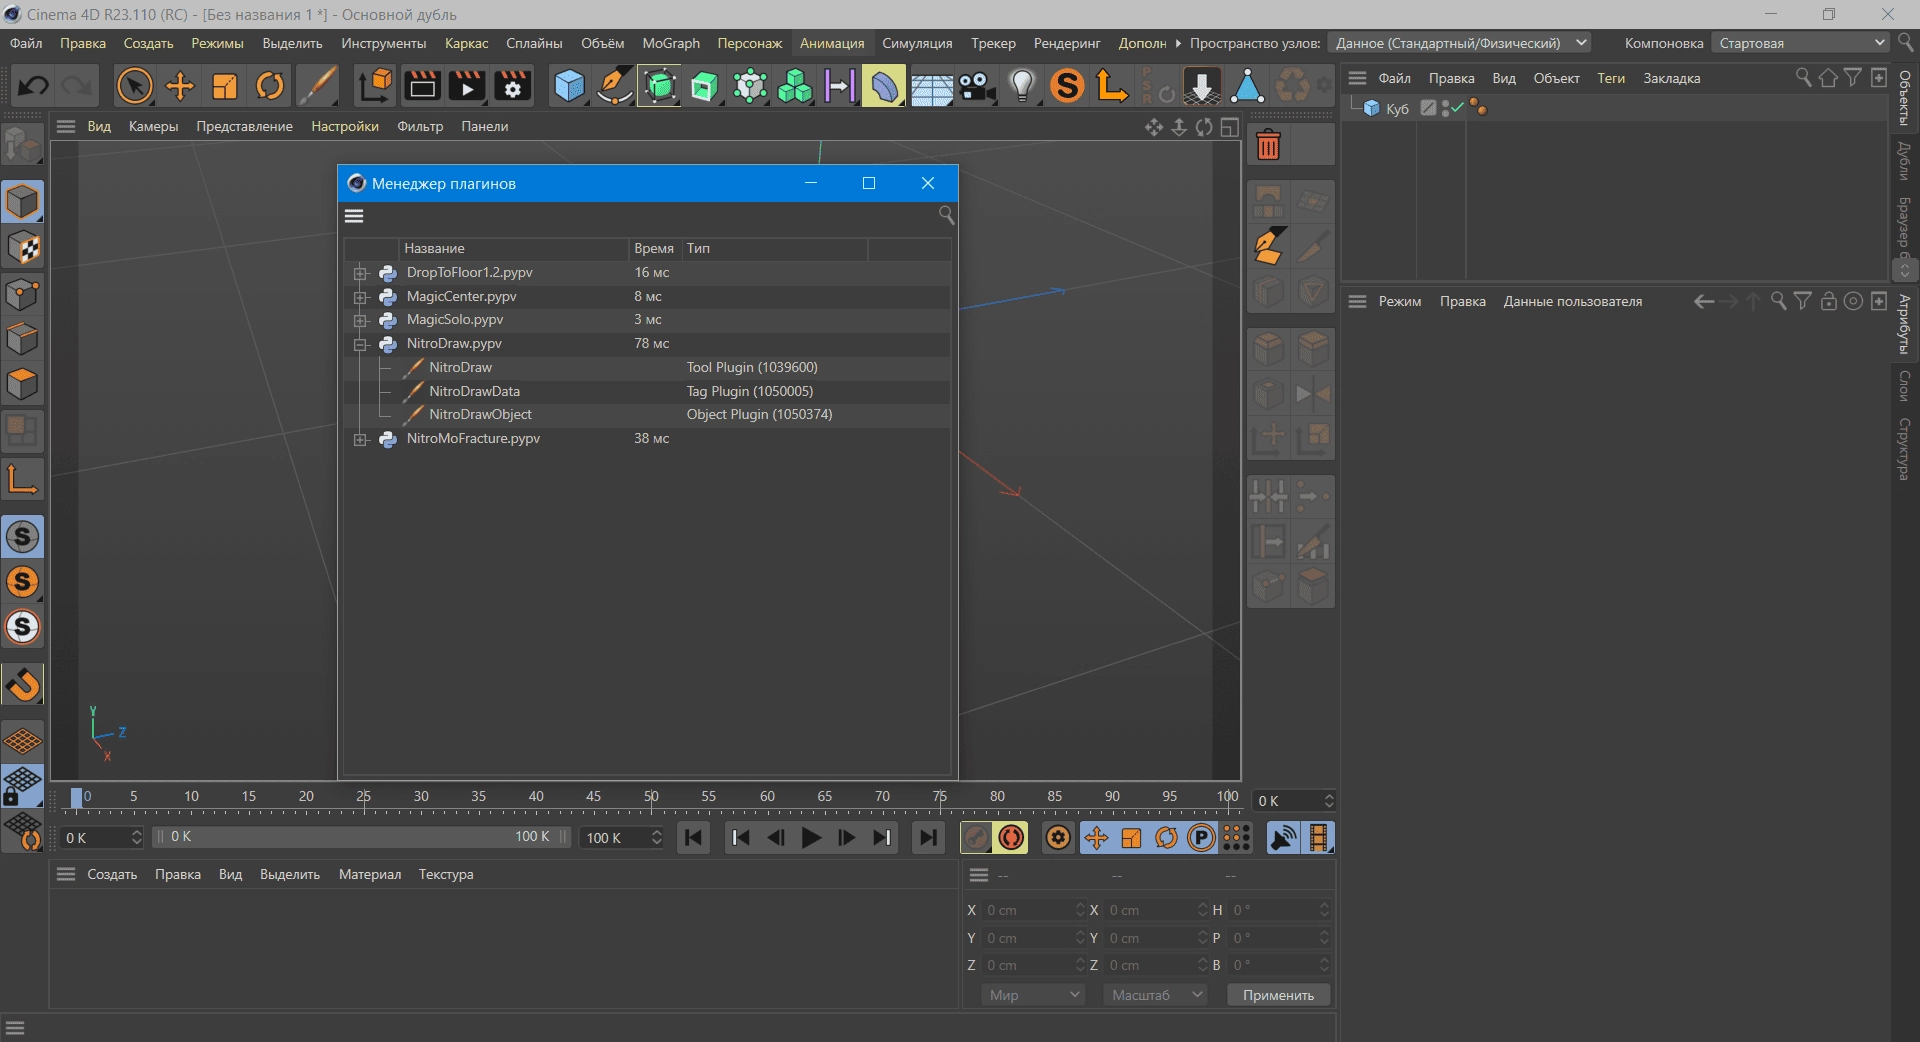Open viewport Камеры menu

(x=153, y=126)
